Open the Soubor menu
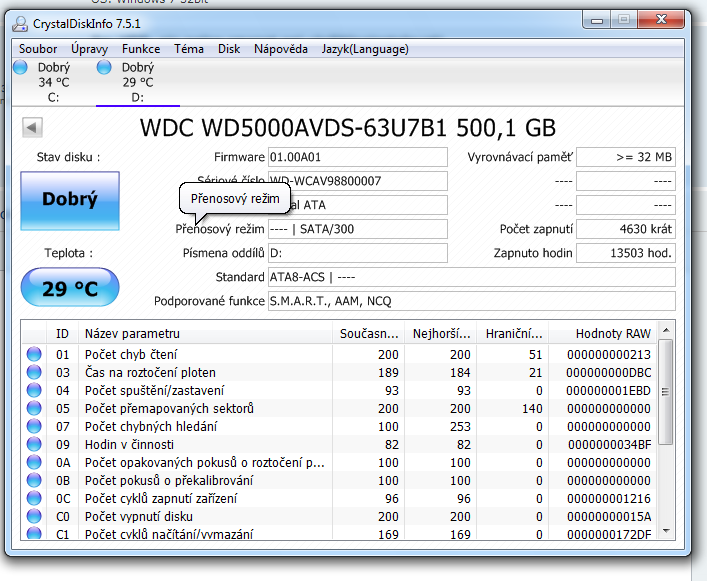Image resolution: width=707 pixels, height=581 pixels. point(38,48)
